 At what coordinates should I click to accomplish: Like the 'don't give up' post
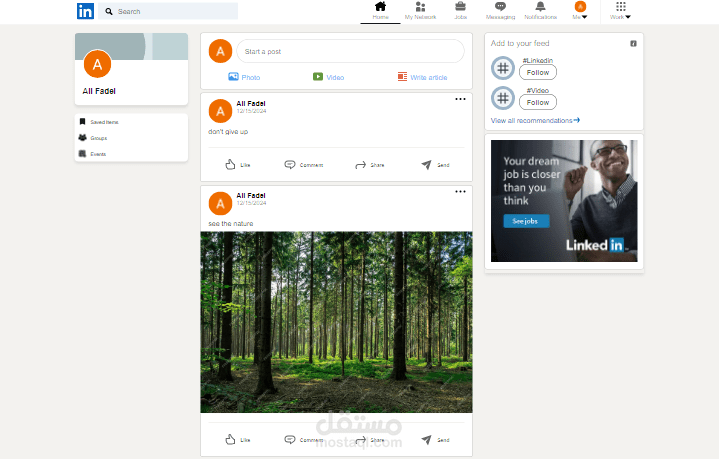(238, 165)
